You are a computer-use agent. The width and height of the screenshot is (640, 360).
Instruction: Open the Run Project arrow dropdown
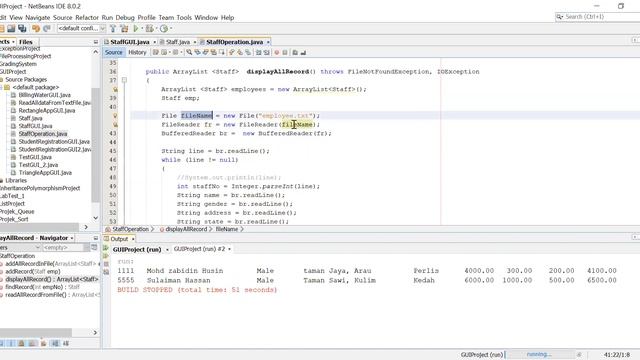click(x=142, y=28)
